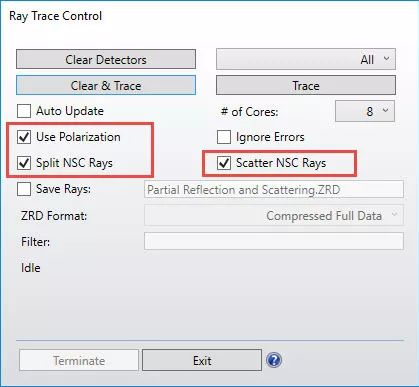
Task: Uncheck Use Polarization
Action: point(24,137)
